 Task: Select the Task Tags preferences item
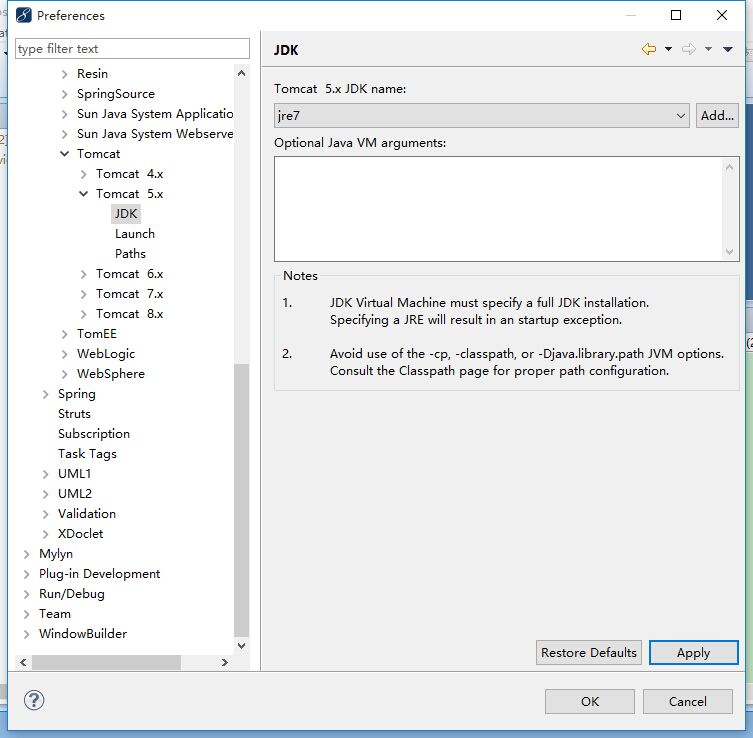pos(87,454)
